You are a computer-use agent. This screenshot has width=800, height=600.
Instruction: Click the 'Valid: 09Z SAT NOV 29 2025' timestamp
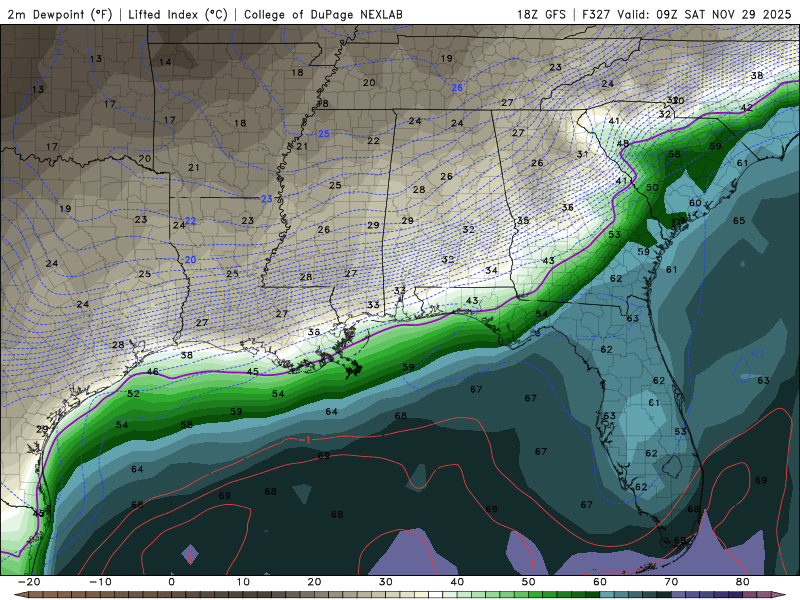[x=704, y=14]
